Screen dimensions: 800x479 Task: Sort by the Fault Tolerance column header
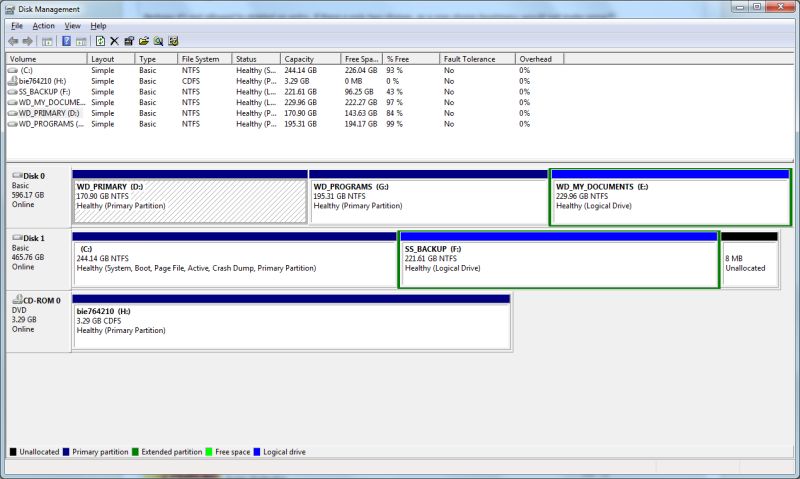click(x=477, y=59)
